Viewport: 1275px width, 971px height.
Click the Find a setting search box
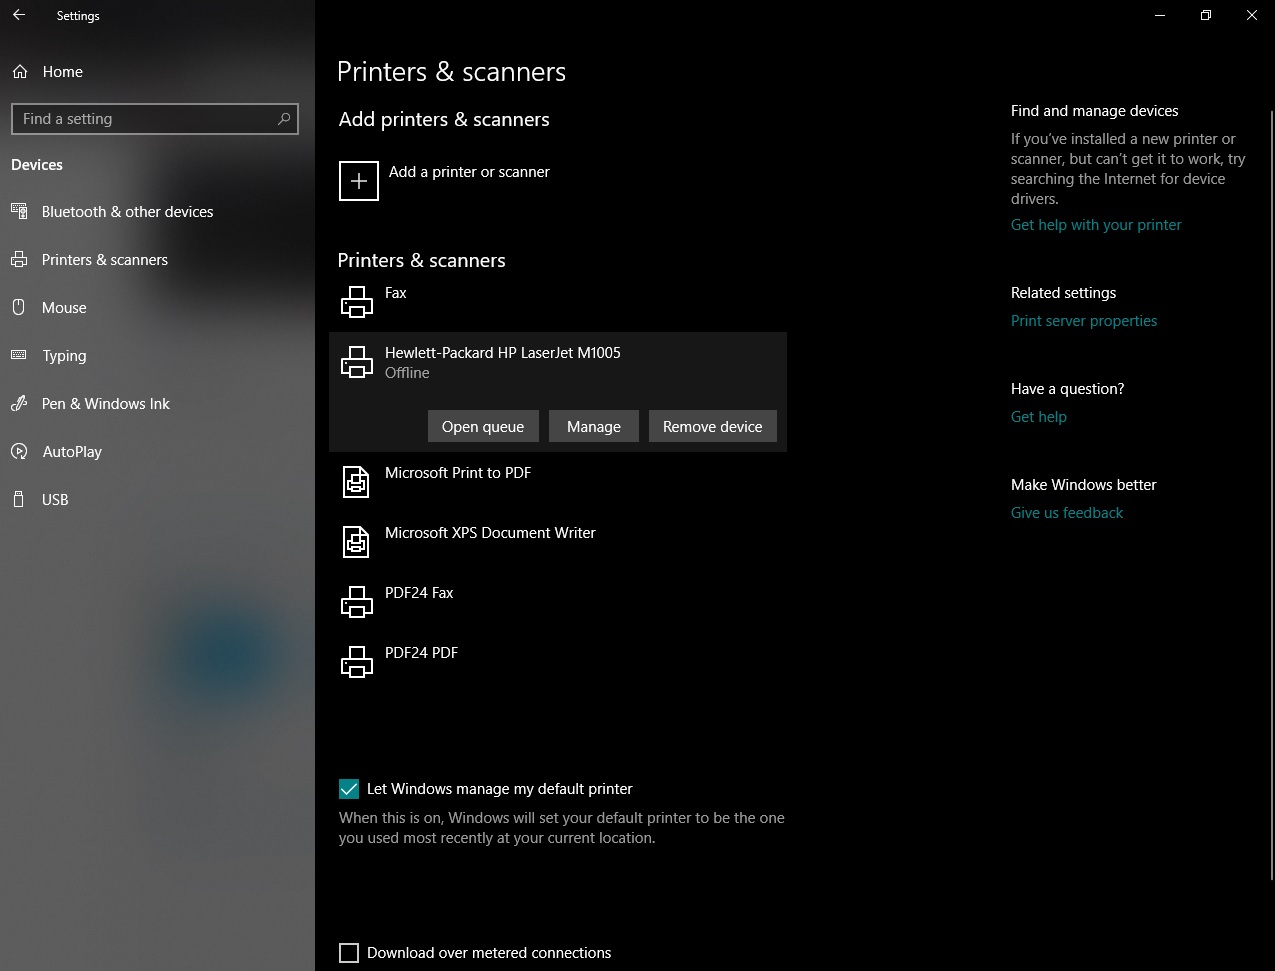point(145,119)
